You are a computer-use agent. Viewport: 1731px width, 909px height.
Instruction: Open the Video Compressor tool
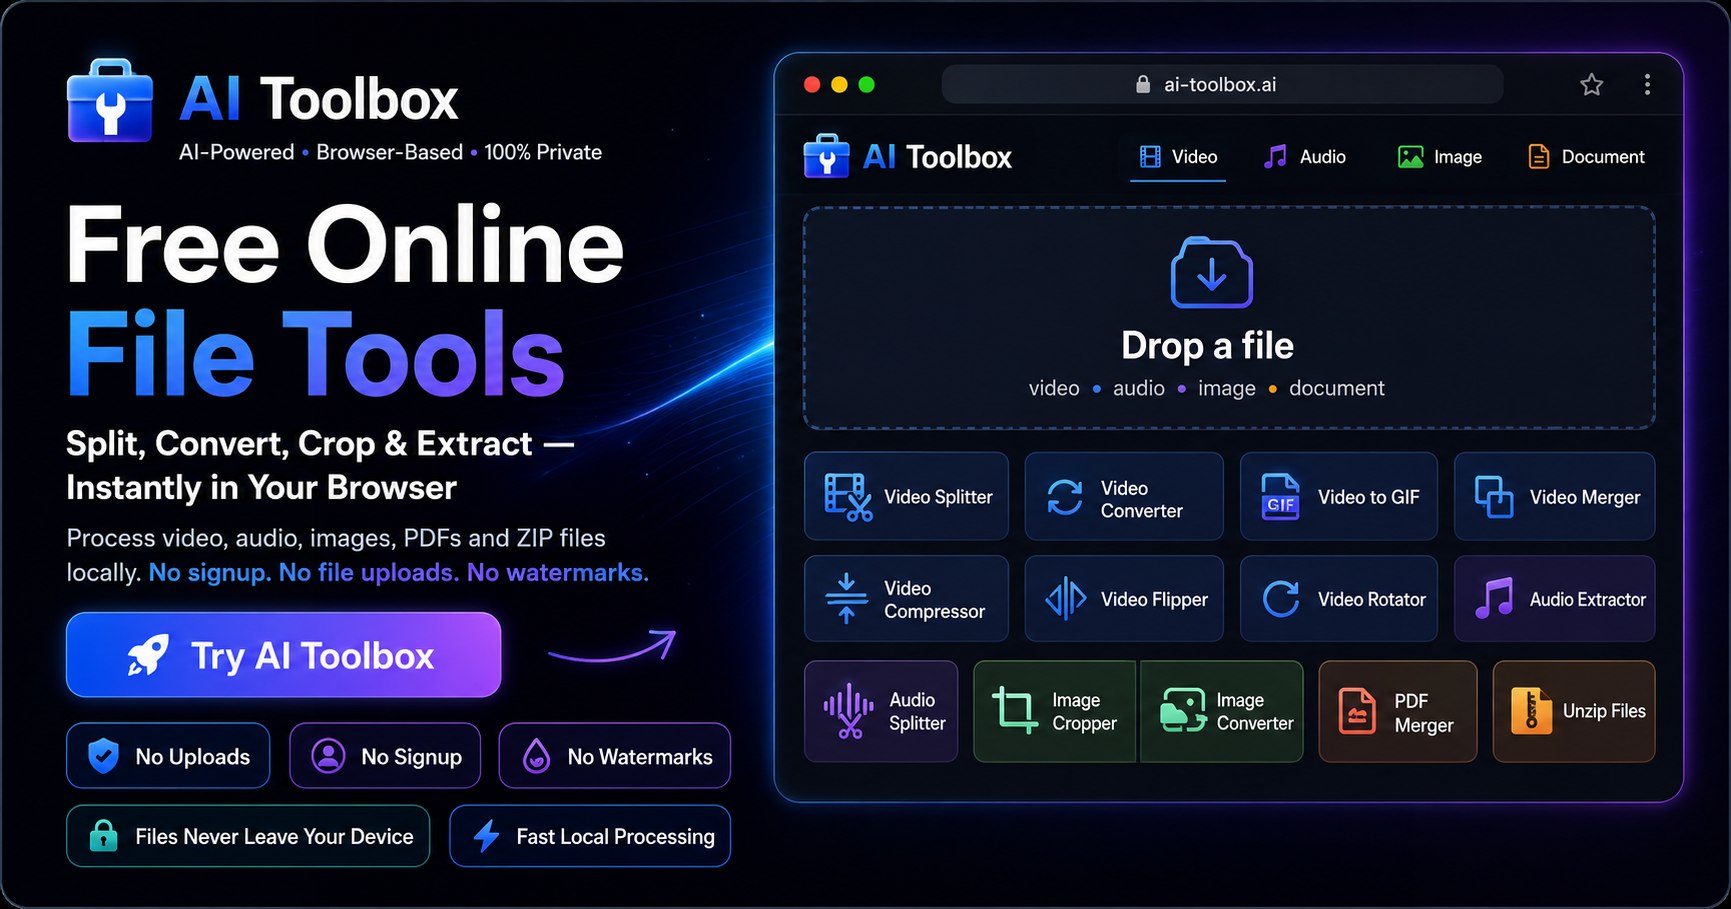click(906, 599)
